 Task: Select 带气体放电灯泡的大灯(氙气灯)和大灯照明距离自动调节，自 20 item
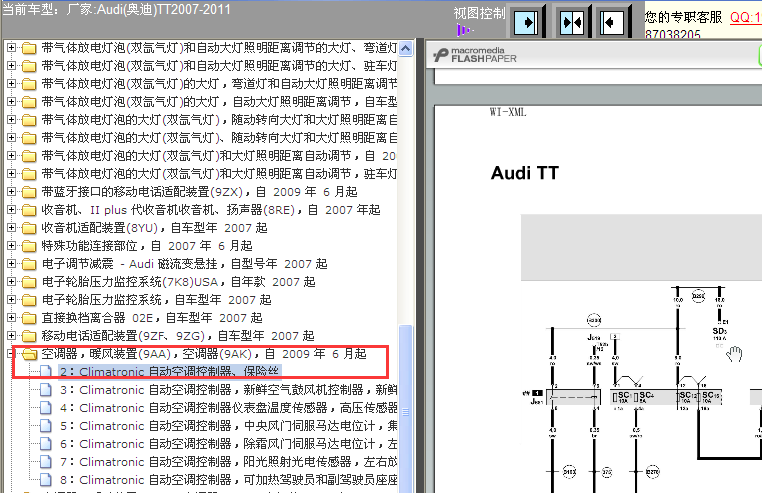(x=219, y=156)
